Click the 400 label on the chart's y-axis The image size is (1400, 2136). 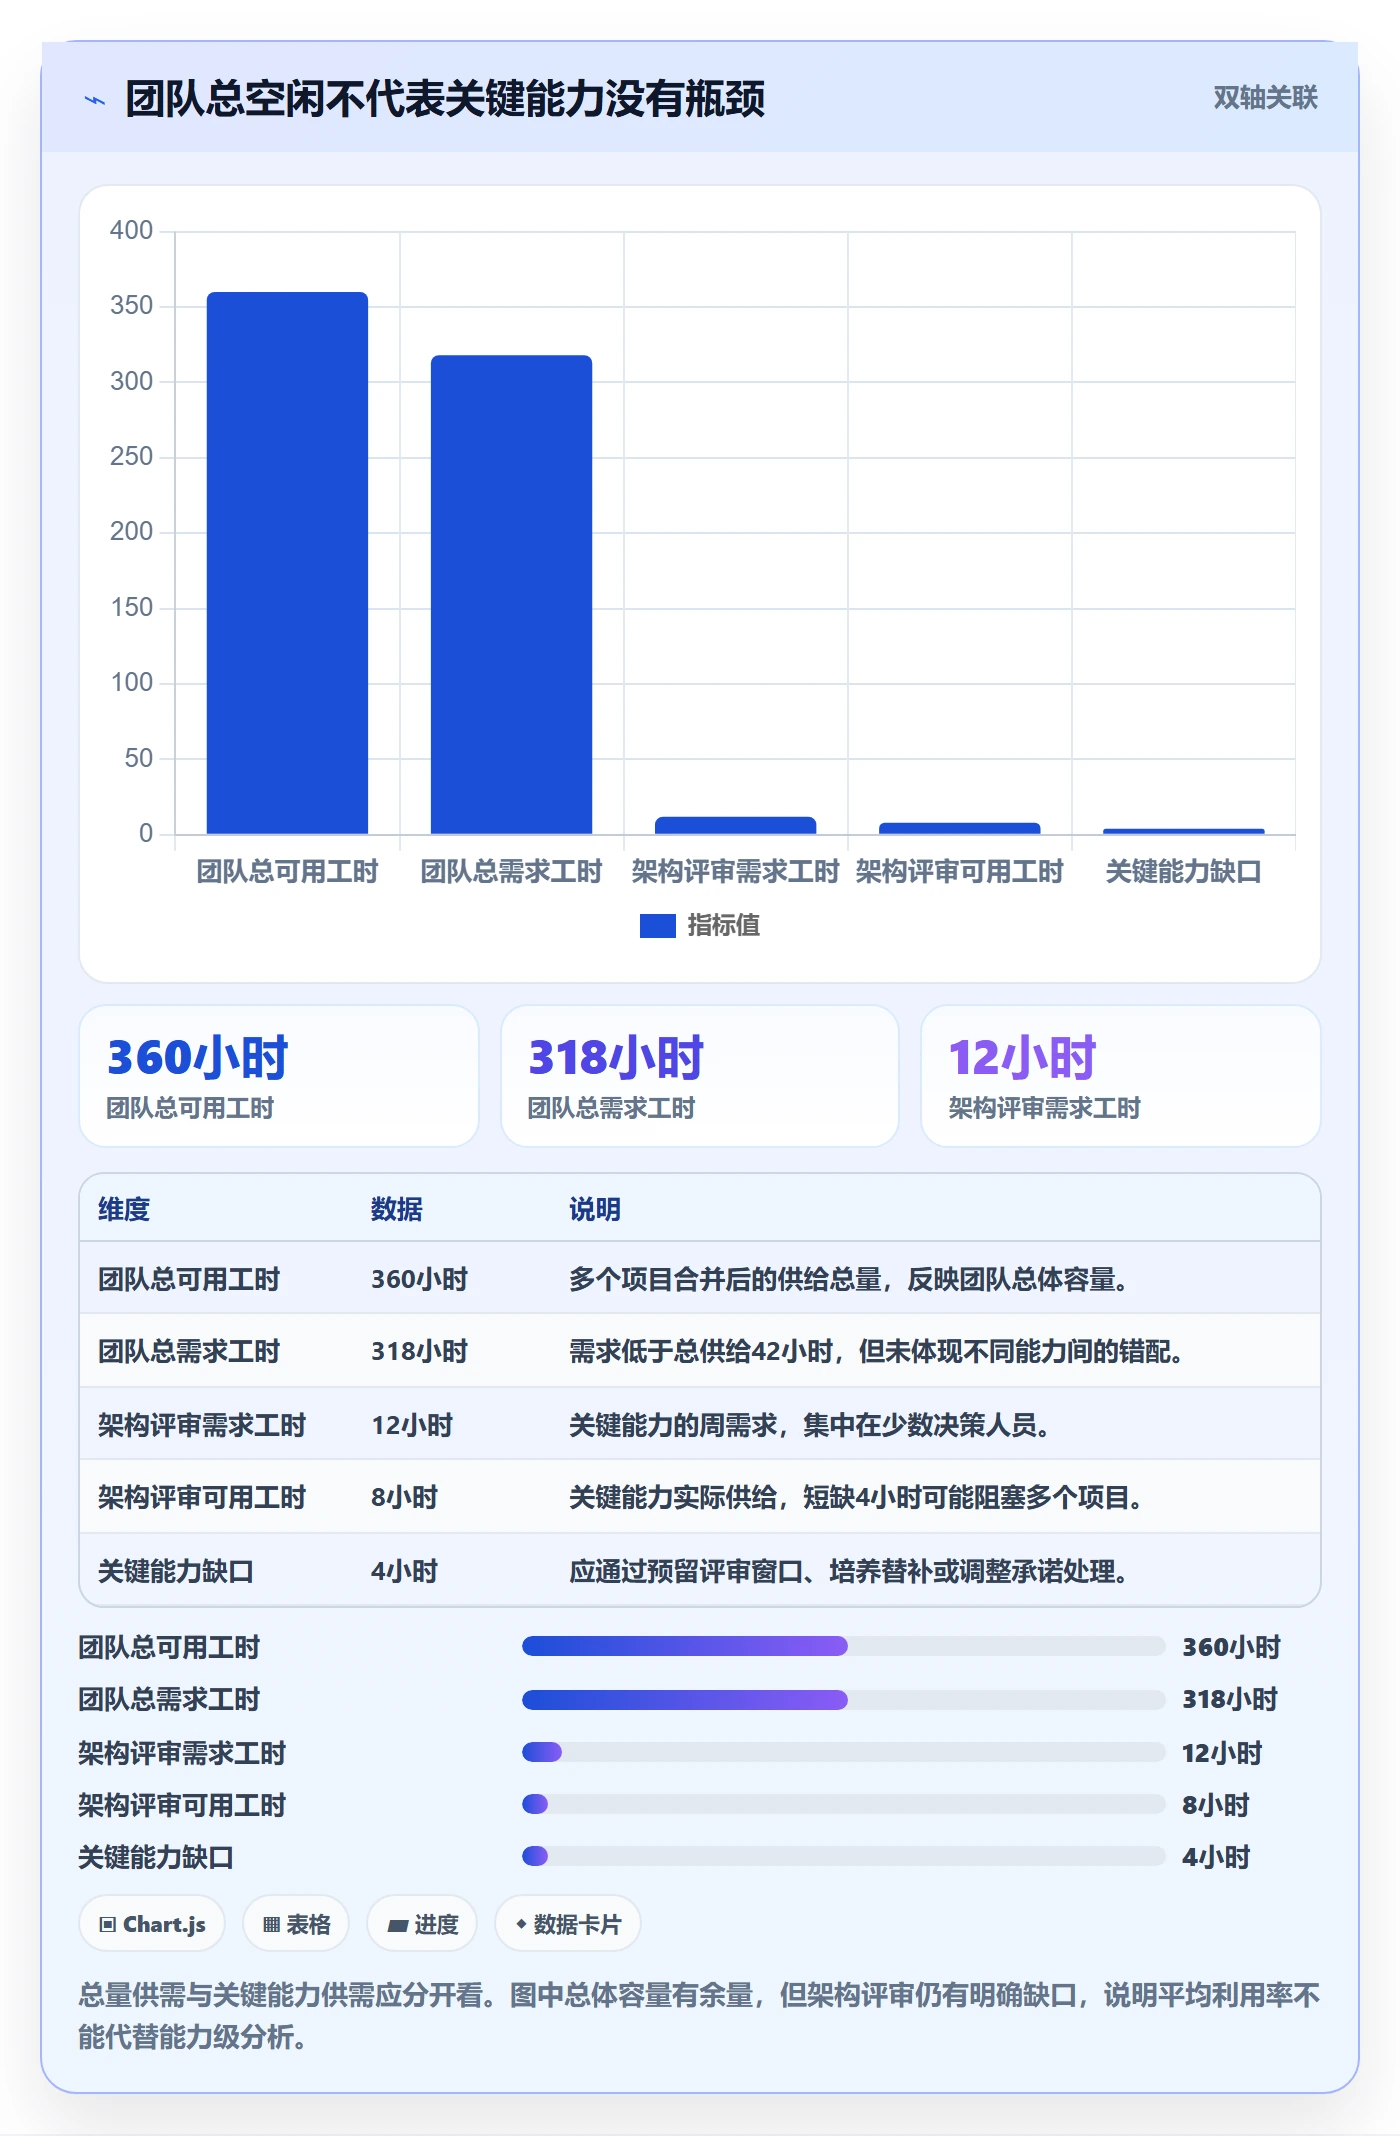coord(131,230)
